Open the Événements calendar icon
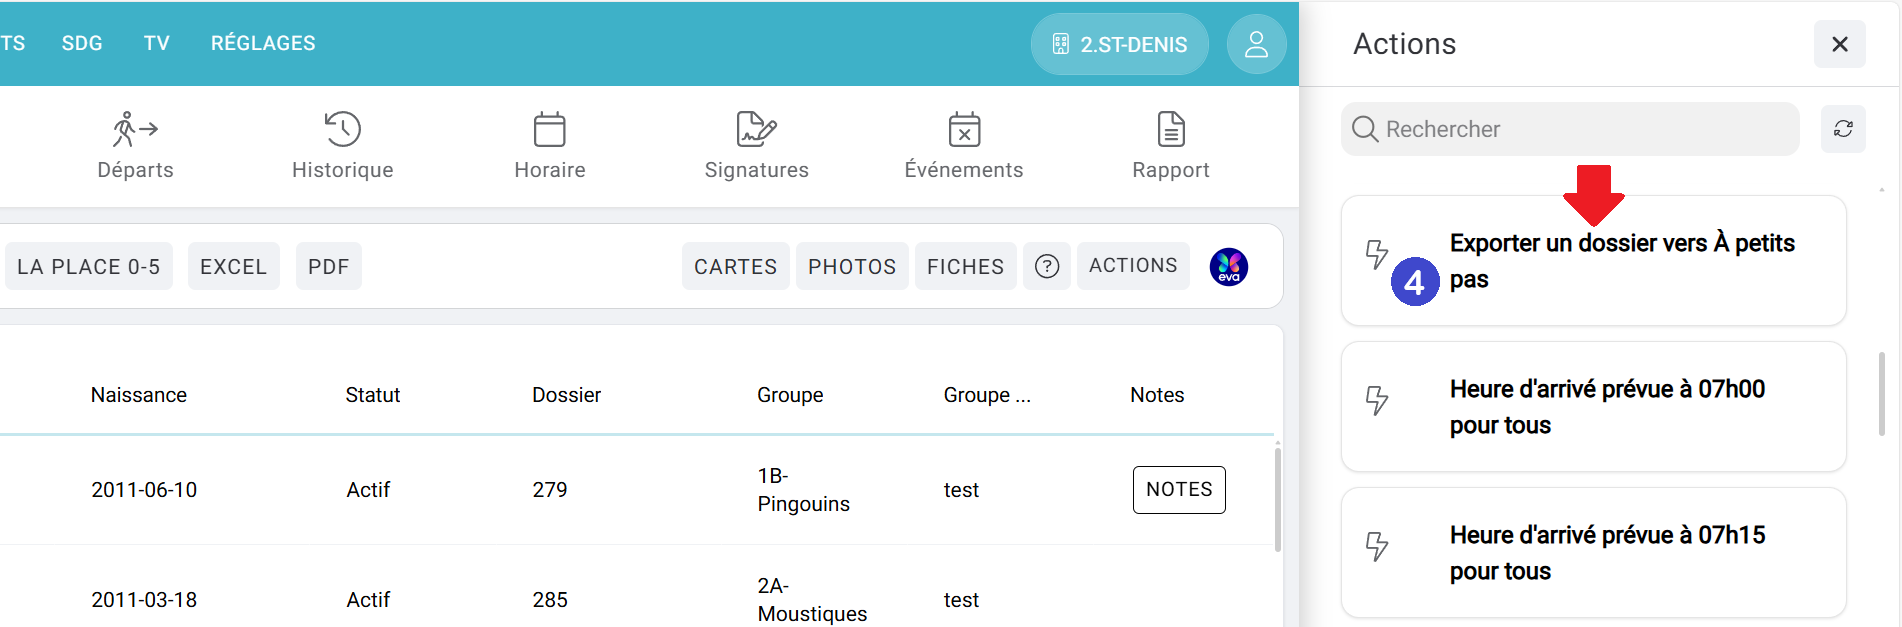 964,130
